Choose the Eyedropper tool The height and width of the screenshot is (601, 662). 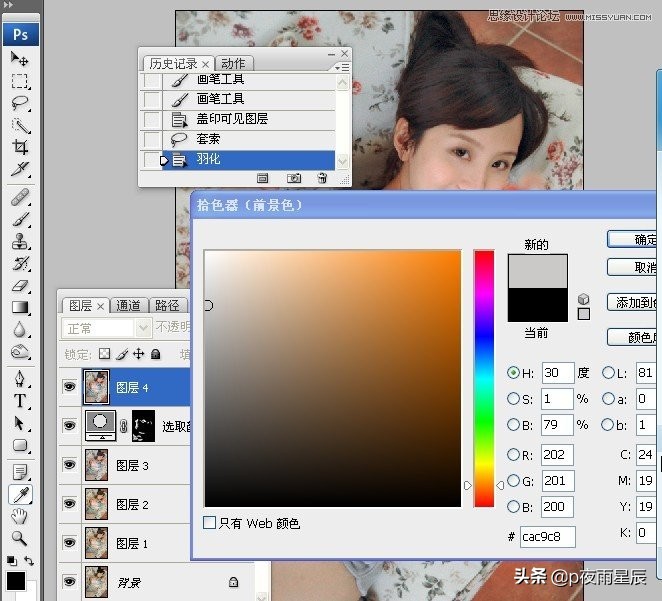19,494
